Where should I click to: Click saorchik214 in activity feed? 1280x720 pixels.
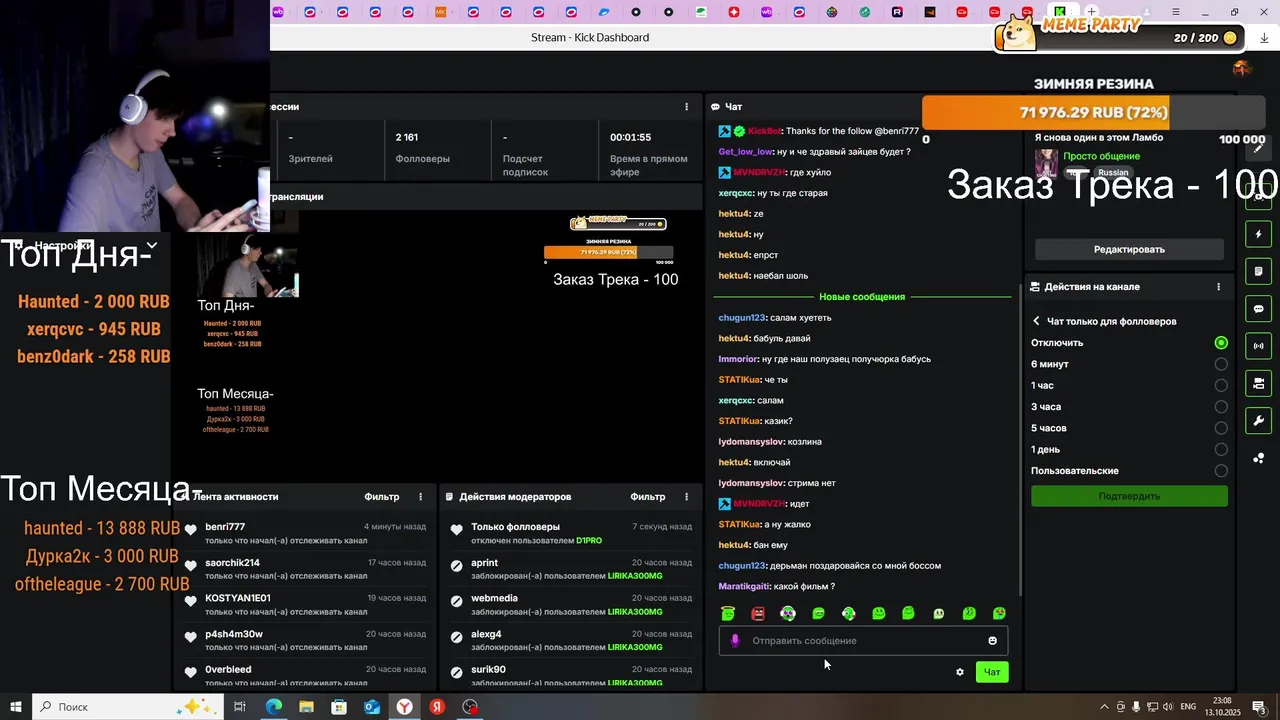pos(232,563)
